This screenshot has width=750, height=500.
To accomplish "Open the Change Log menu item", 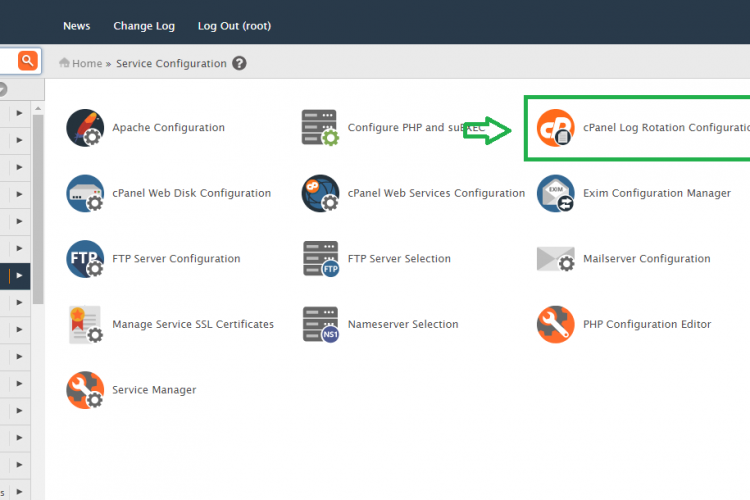I will tap(144, 26).
